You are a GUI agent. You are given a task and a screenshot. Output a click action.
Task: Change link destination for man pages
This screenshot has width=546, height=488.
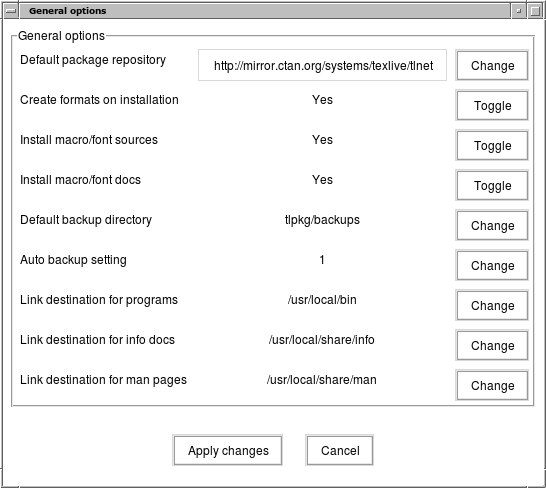coord(492,386)
